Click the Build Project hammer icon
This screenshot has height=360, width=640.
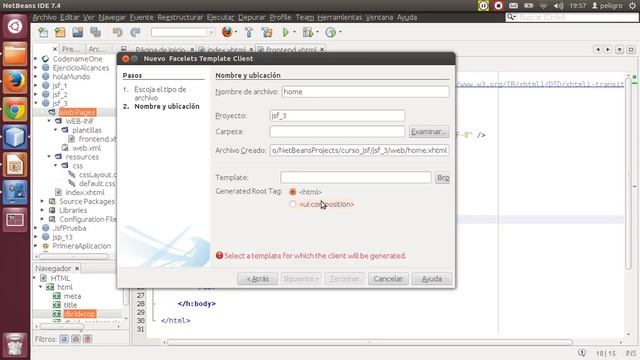pos(249,32)
